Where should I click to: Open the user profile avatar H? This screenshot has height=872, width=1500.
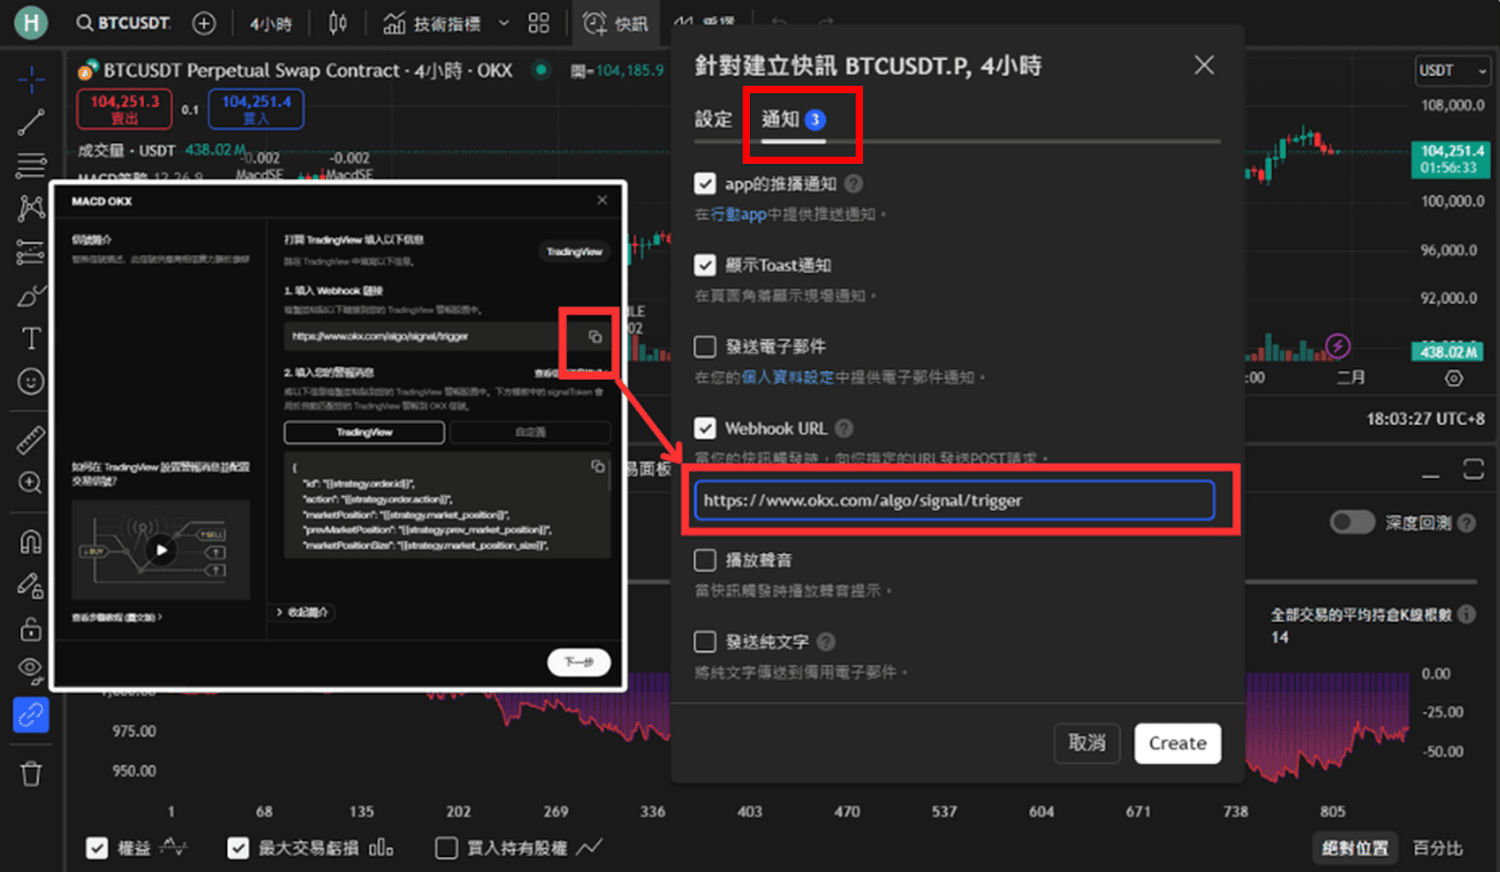[31, 23]
